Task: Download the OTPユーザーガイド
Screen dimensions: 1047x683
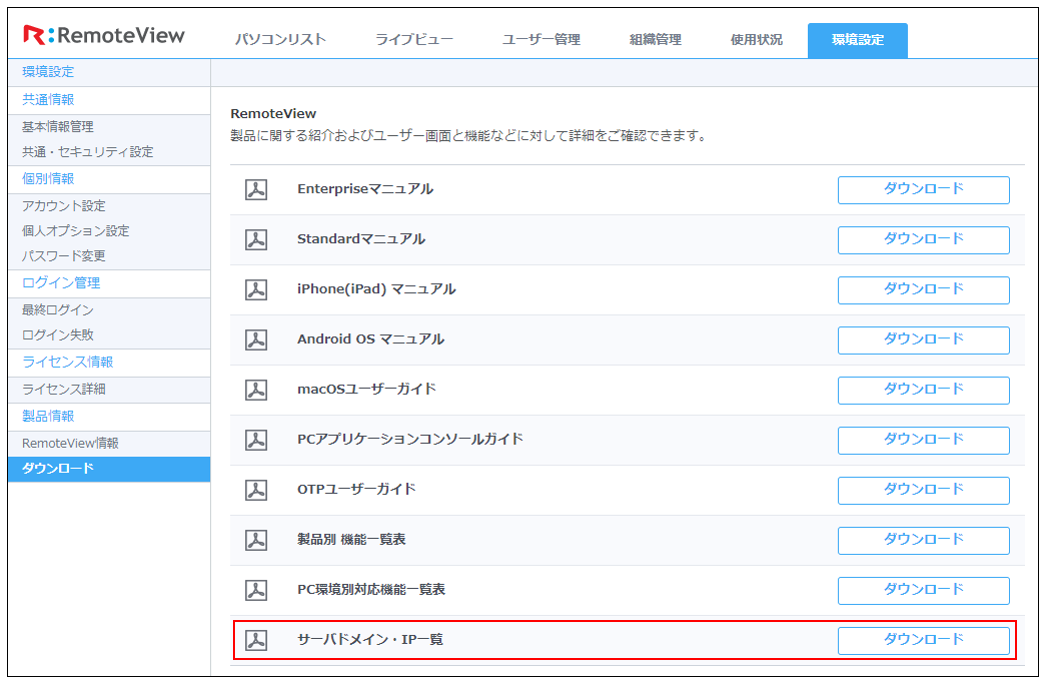Action: [x=923, y=490]
